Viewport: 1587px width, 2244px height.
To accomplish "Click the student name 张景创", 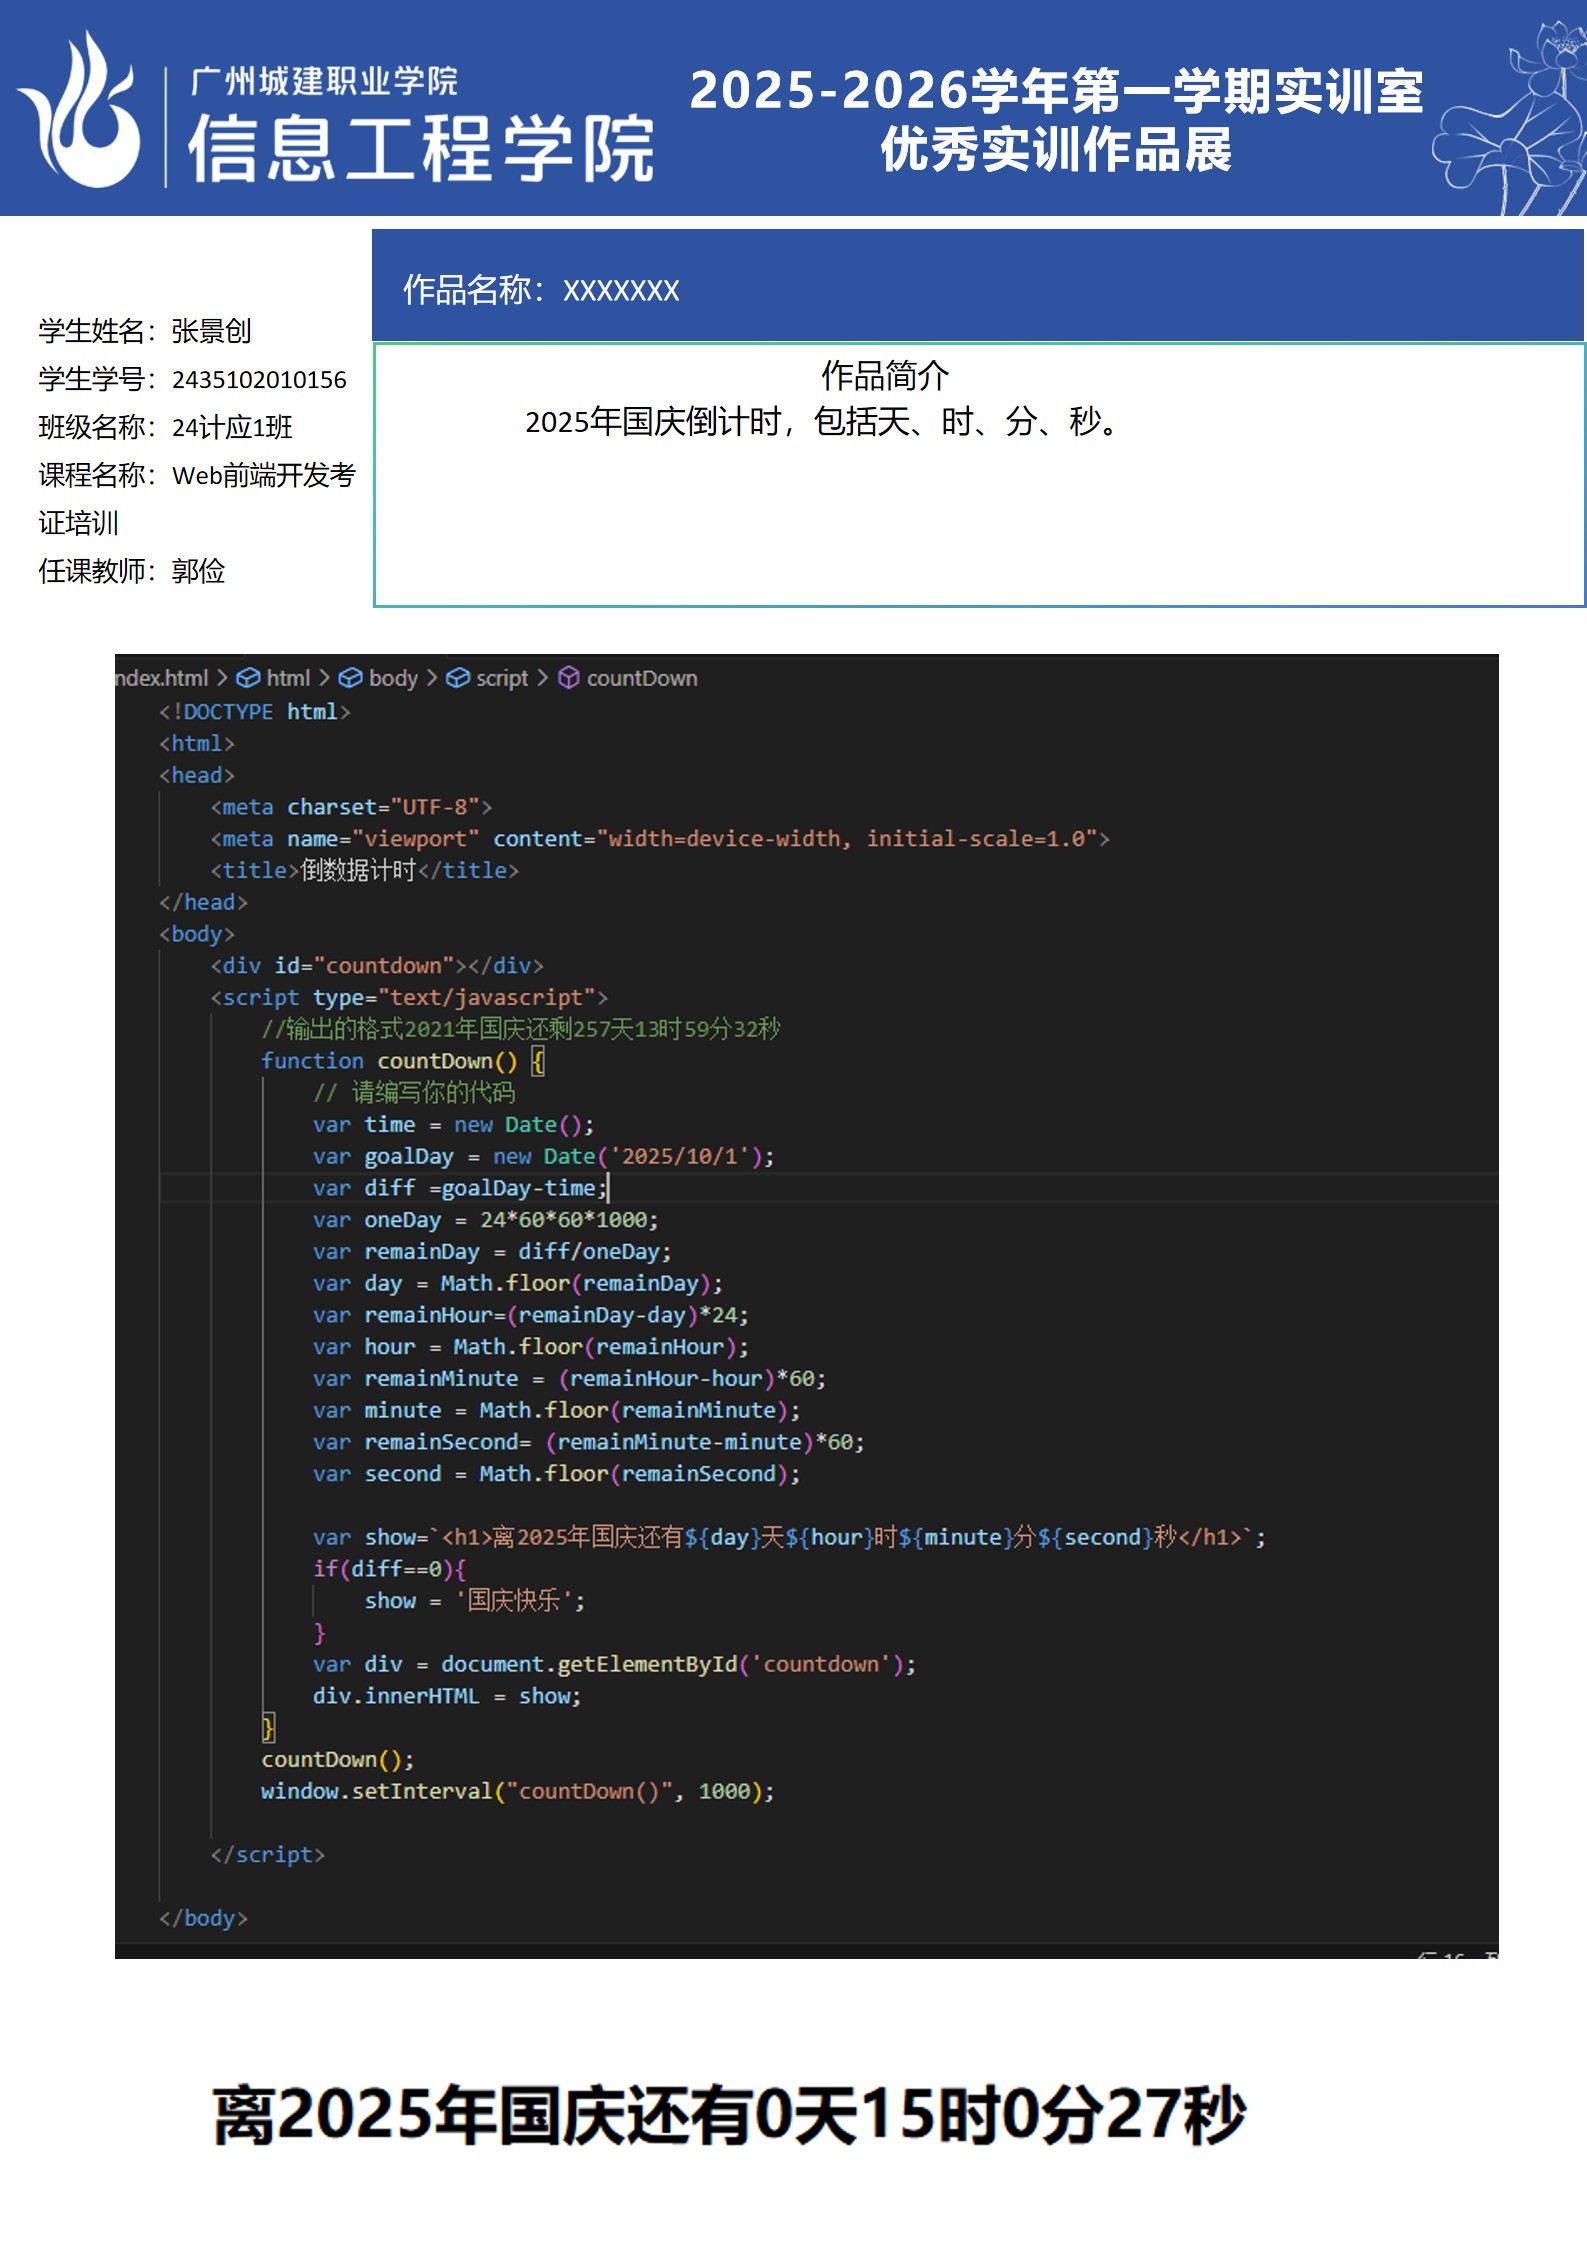I will pos(211,331).
